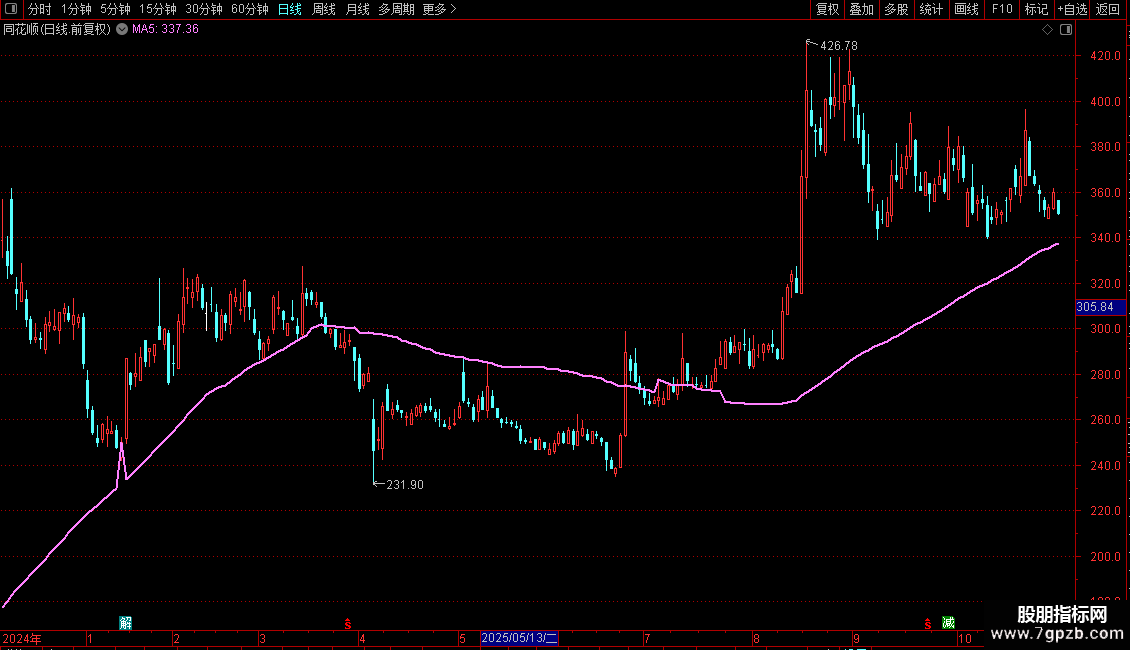Click month 7 on the time axis
Screen dimensions: 1130x650
coord(647,638)
